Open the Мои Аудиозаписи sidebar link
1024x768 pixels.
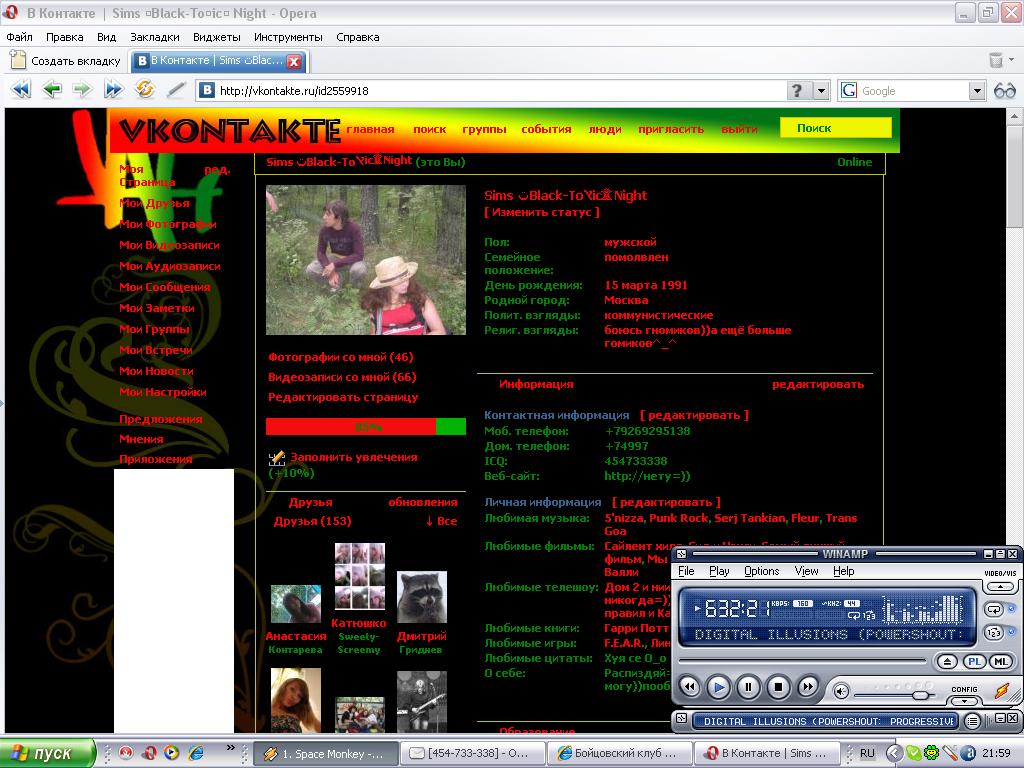[170, 266]
